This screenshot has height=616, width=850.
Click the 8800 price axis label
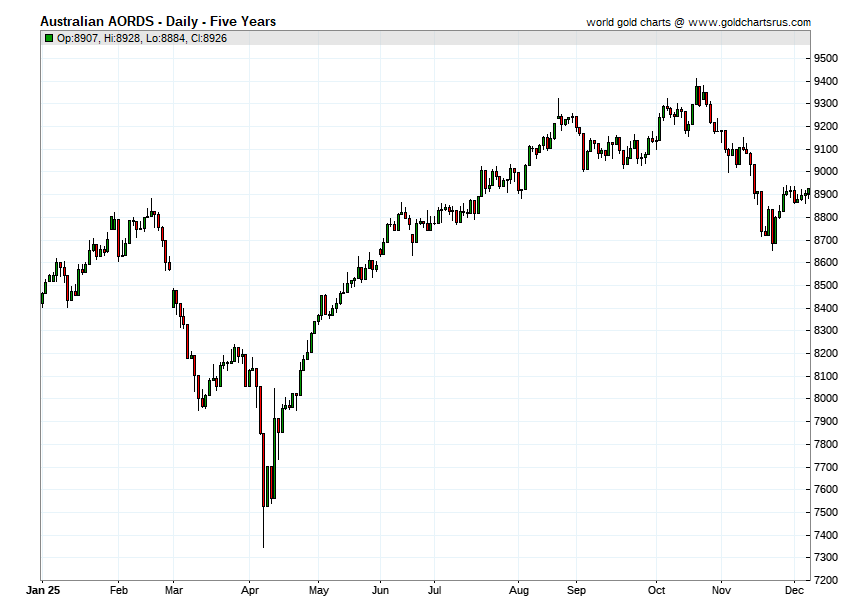[x=826, y=217]
